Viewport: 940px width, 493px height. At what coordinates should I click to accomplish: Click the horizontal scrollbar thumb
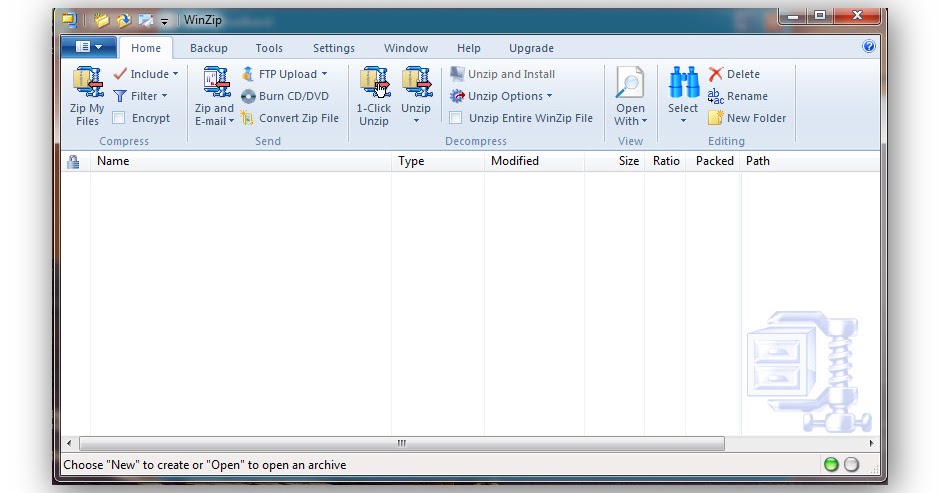point(402,443)
